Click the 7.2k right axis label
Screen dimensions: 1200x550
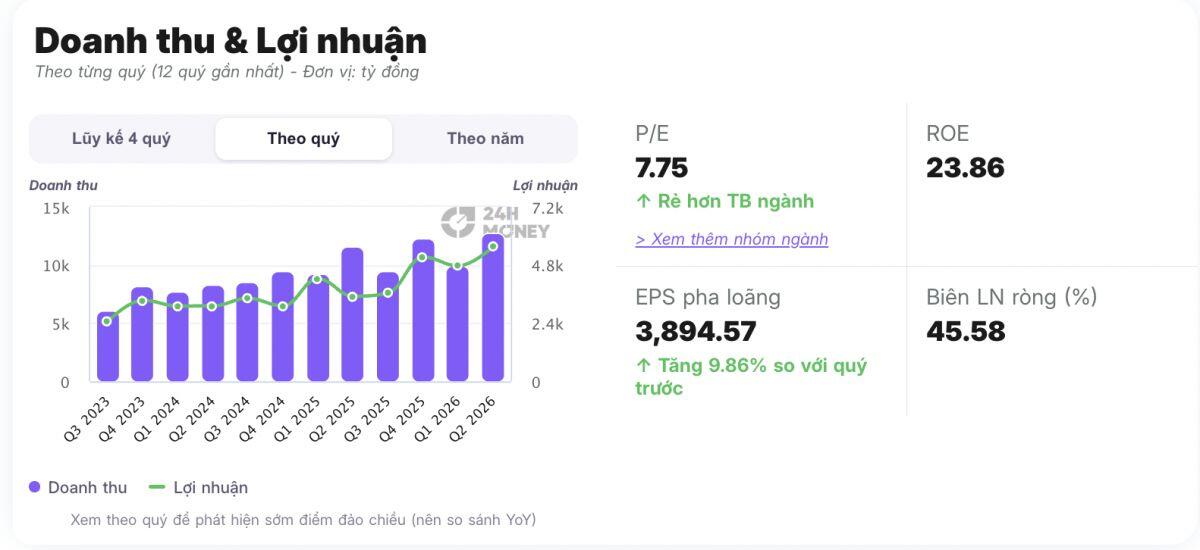(547, 209)
